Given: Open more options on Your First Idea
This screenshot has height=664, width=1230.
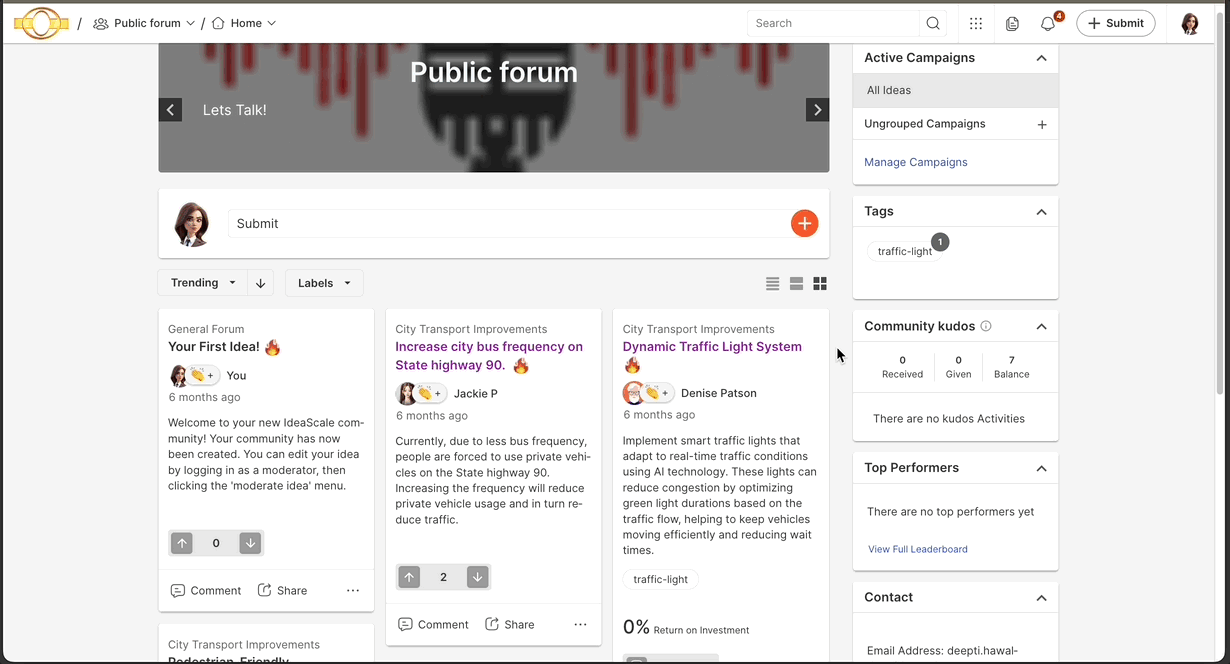Looking at the screenshot, I should pos(353,591).
